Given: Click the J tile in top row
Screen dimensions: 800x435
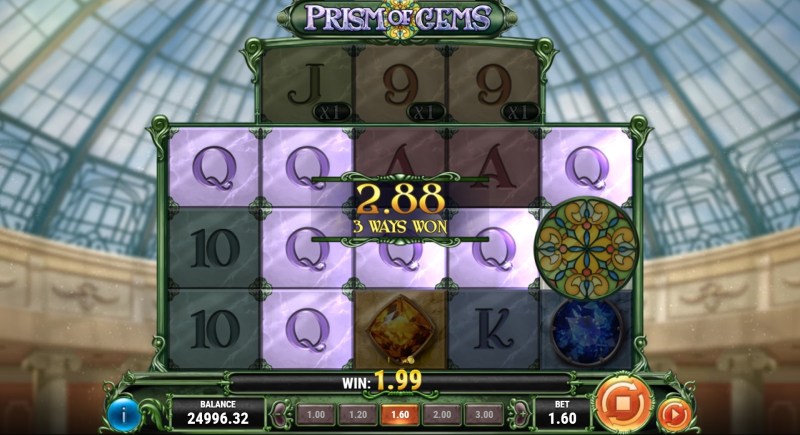Looking at the screenshot, I should pyautogui.click(x=307, y=85).
